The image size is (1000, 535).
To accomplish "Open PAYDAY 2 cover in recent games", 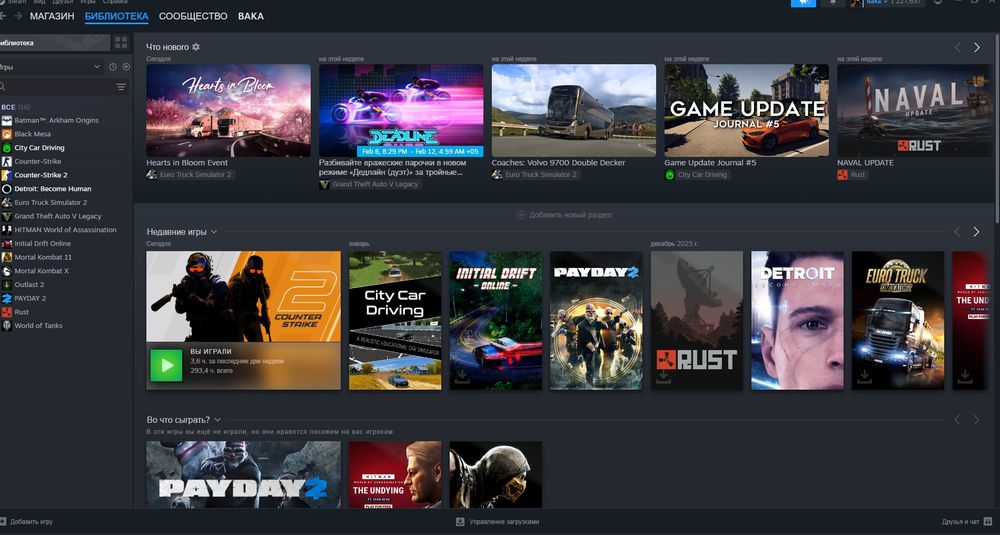I will [596, 320].
